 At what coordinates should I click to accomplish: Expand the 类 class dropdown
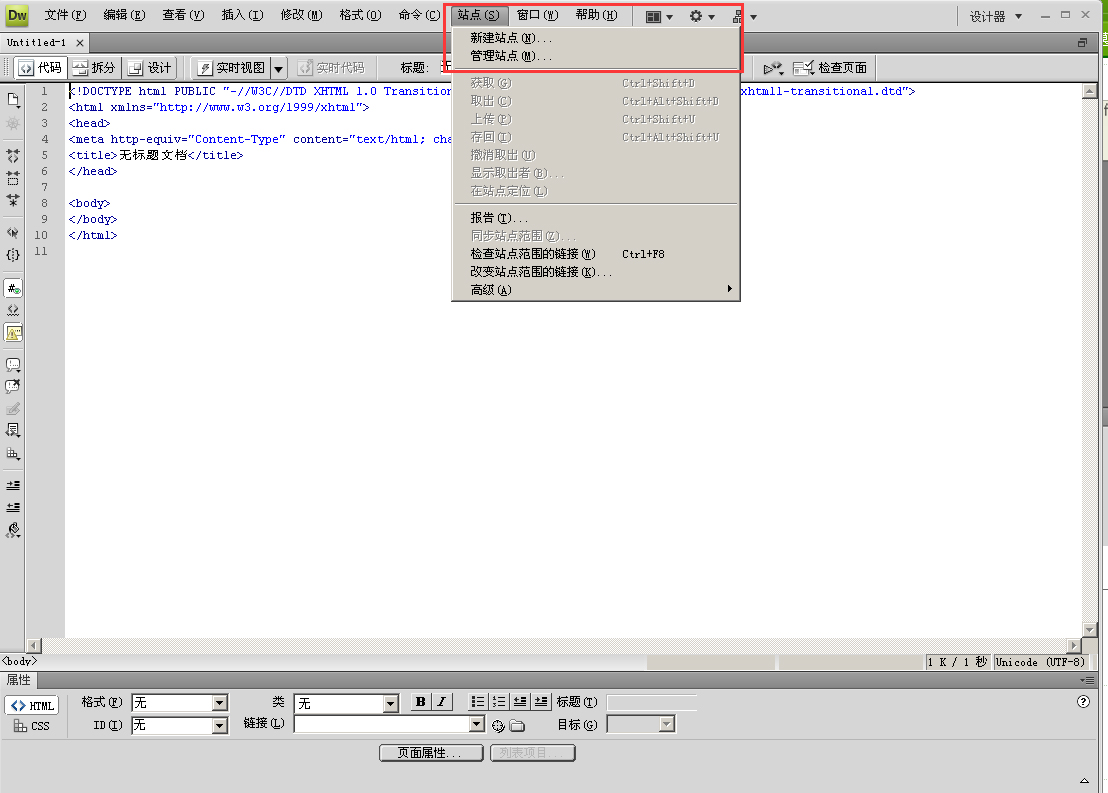click(x=390, y=703)
